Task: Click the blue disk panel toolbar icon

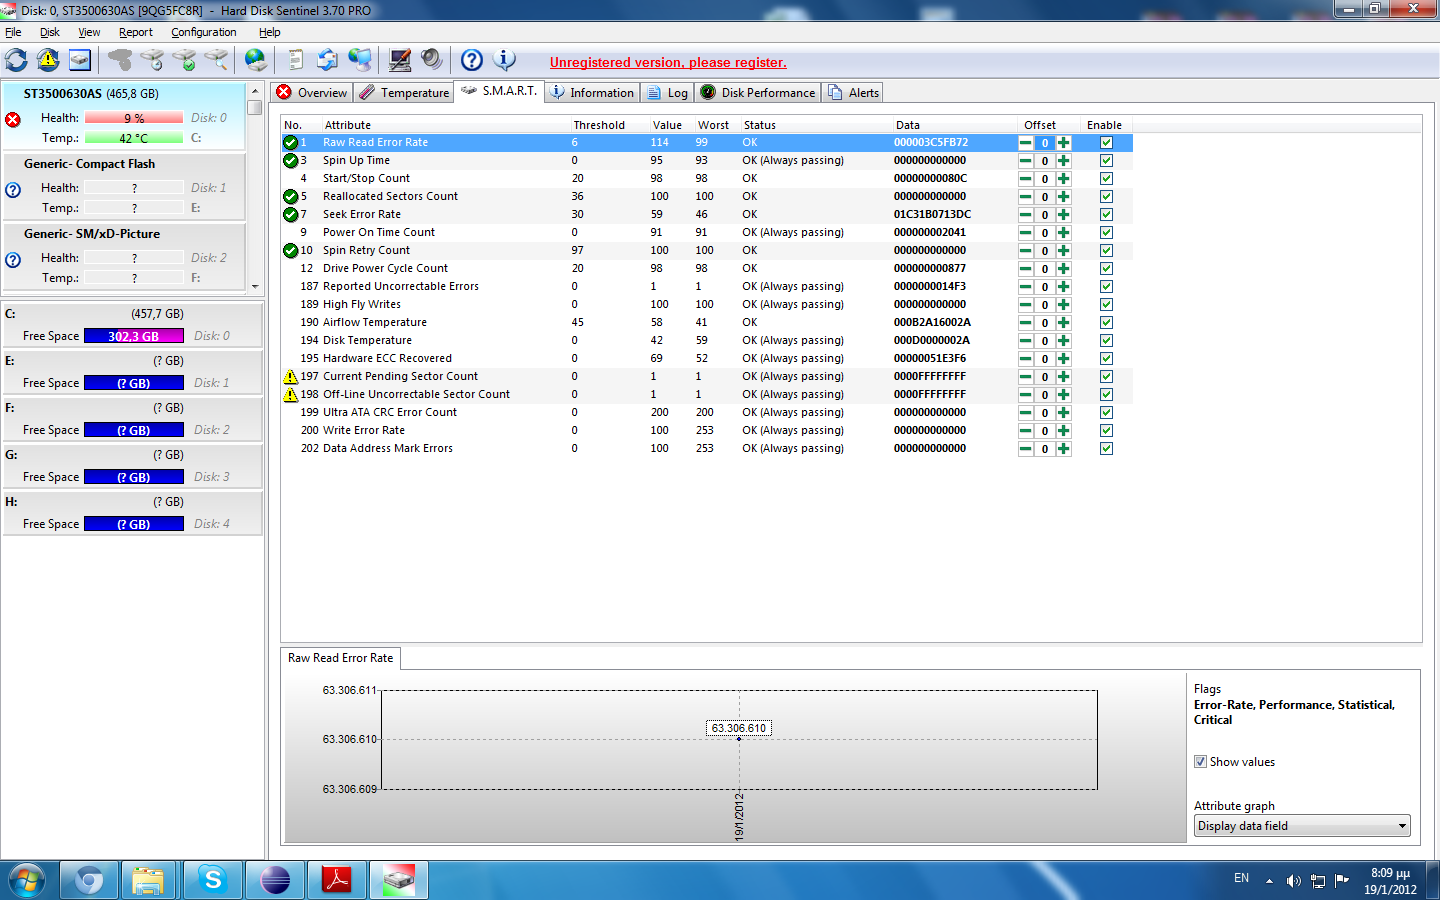Action: [80, 60]
